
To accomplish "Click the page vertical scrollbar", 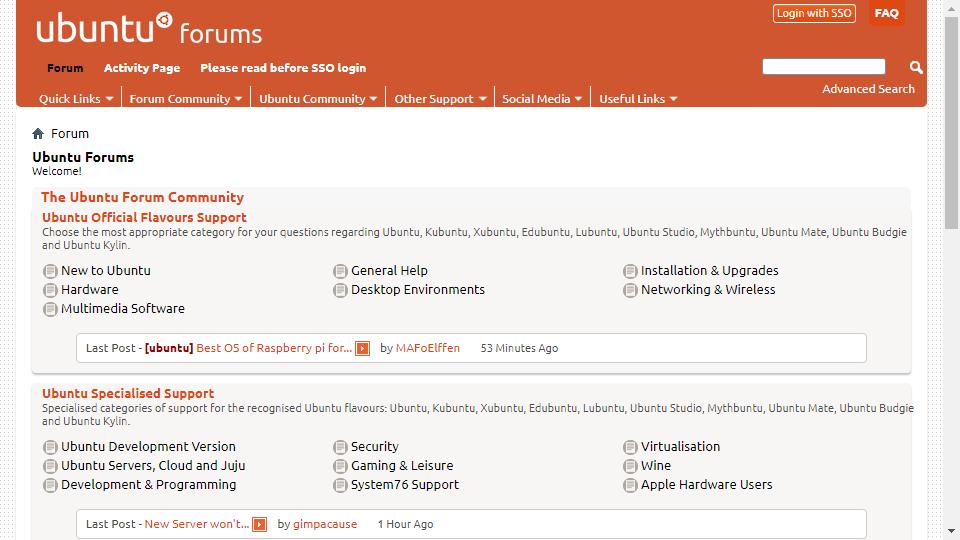I will click(951, 122).
